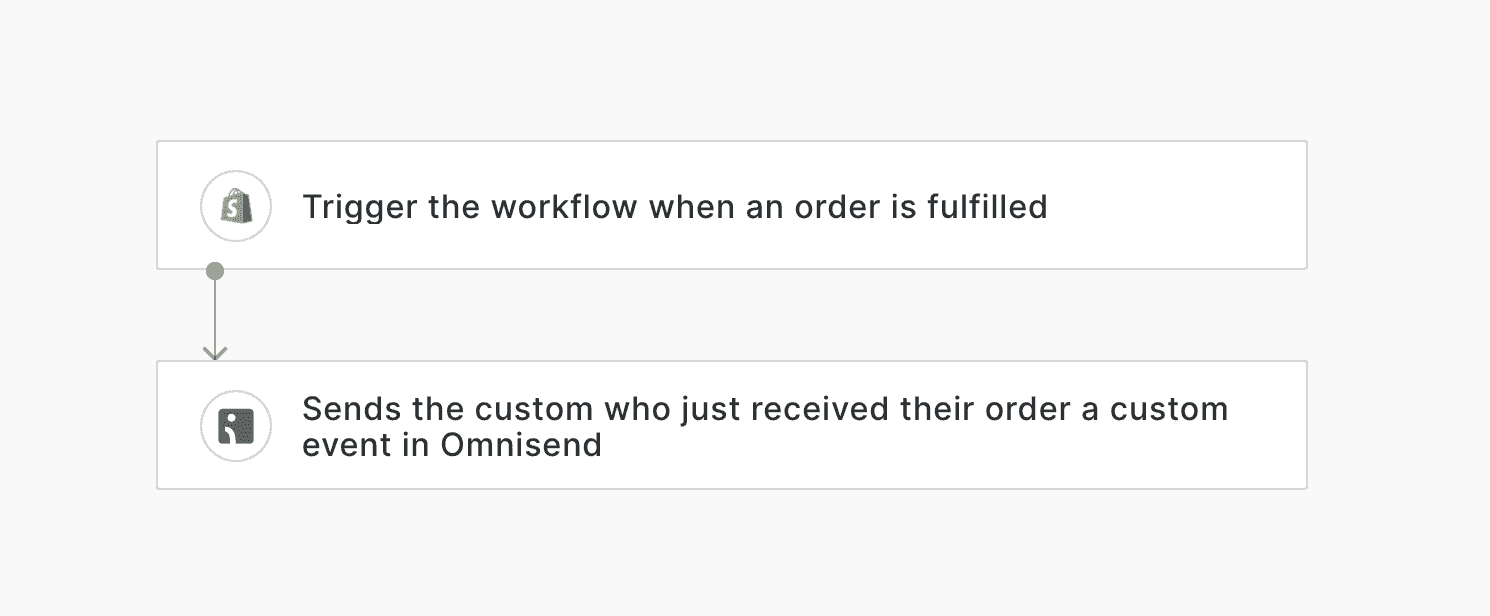Click the words "event in Omnisend"
The width and height of the screenshot is (1490, 616).
pos(452,444)
